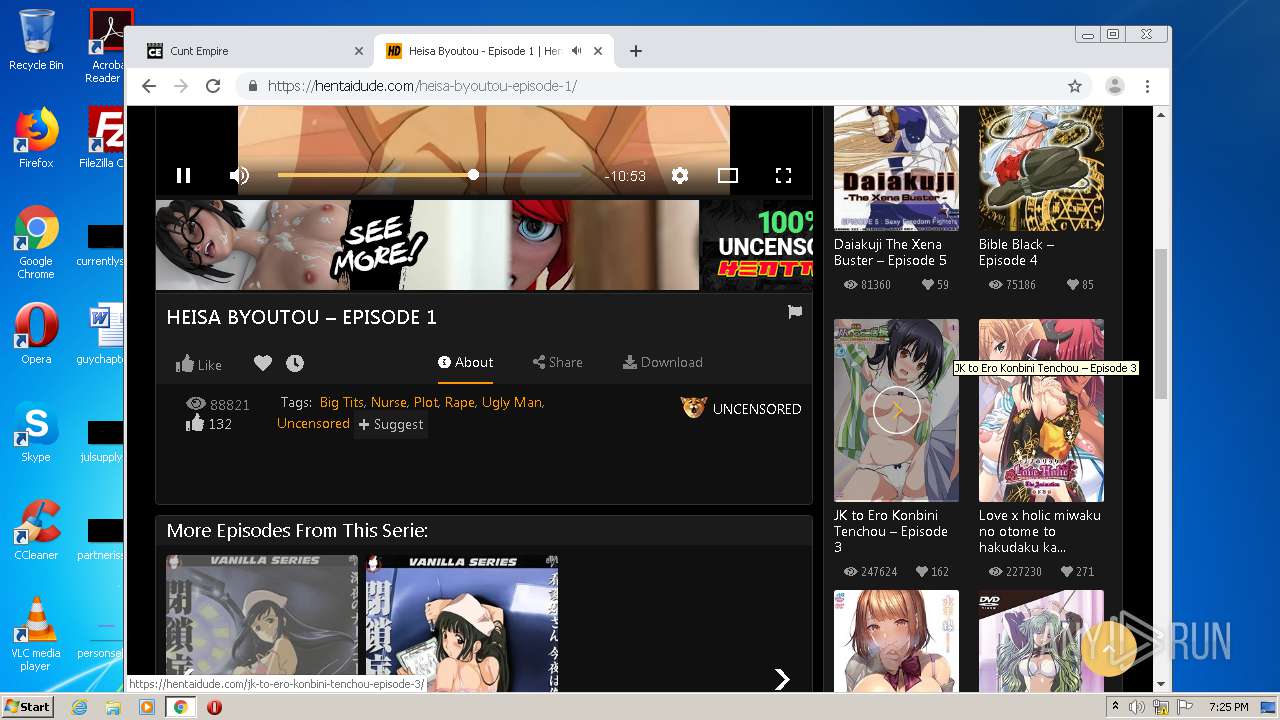View site info via the padlock icon
Image resolution: width=1280 pixels, height=720 pixels.
pyautogui.click(x=253, y=86)
